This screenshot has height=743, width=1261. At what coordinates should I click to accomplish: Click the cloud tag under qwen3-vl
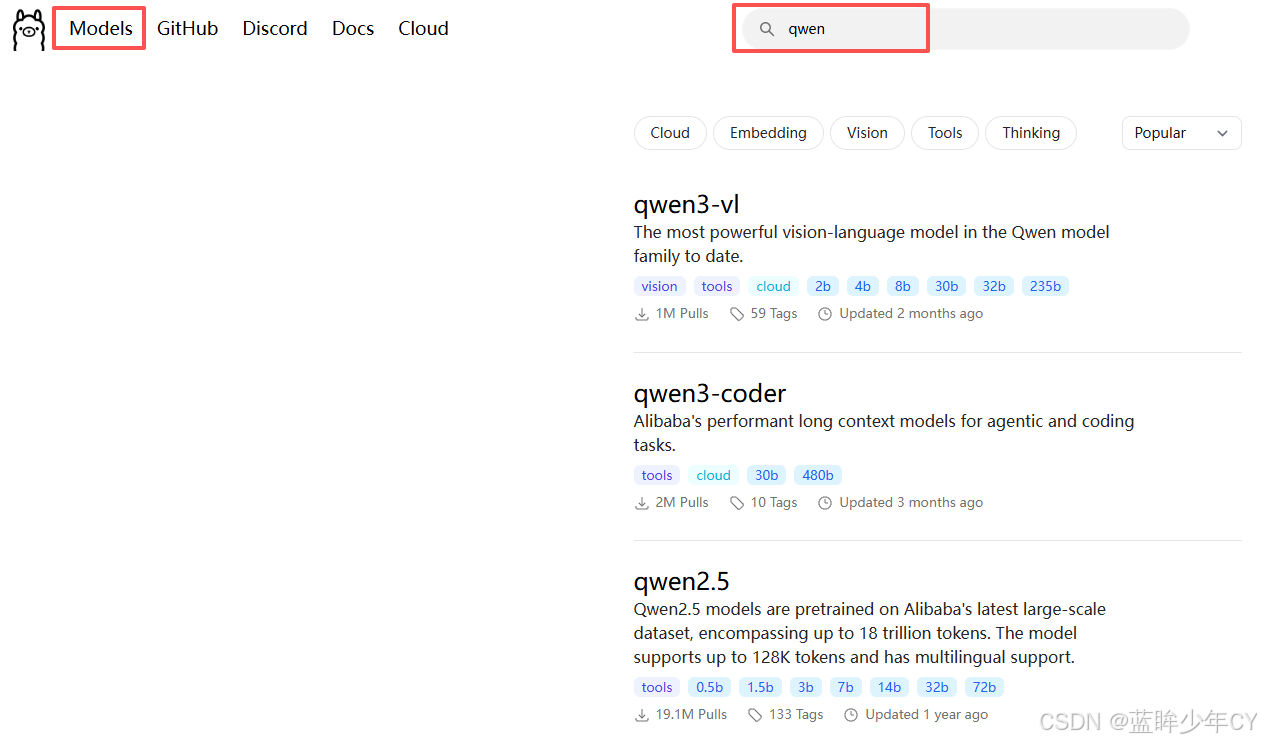click(774, 286)
